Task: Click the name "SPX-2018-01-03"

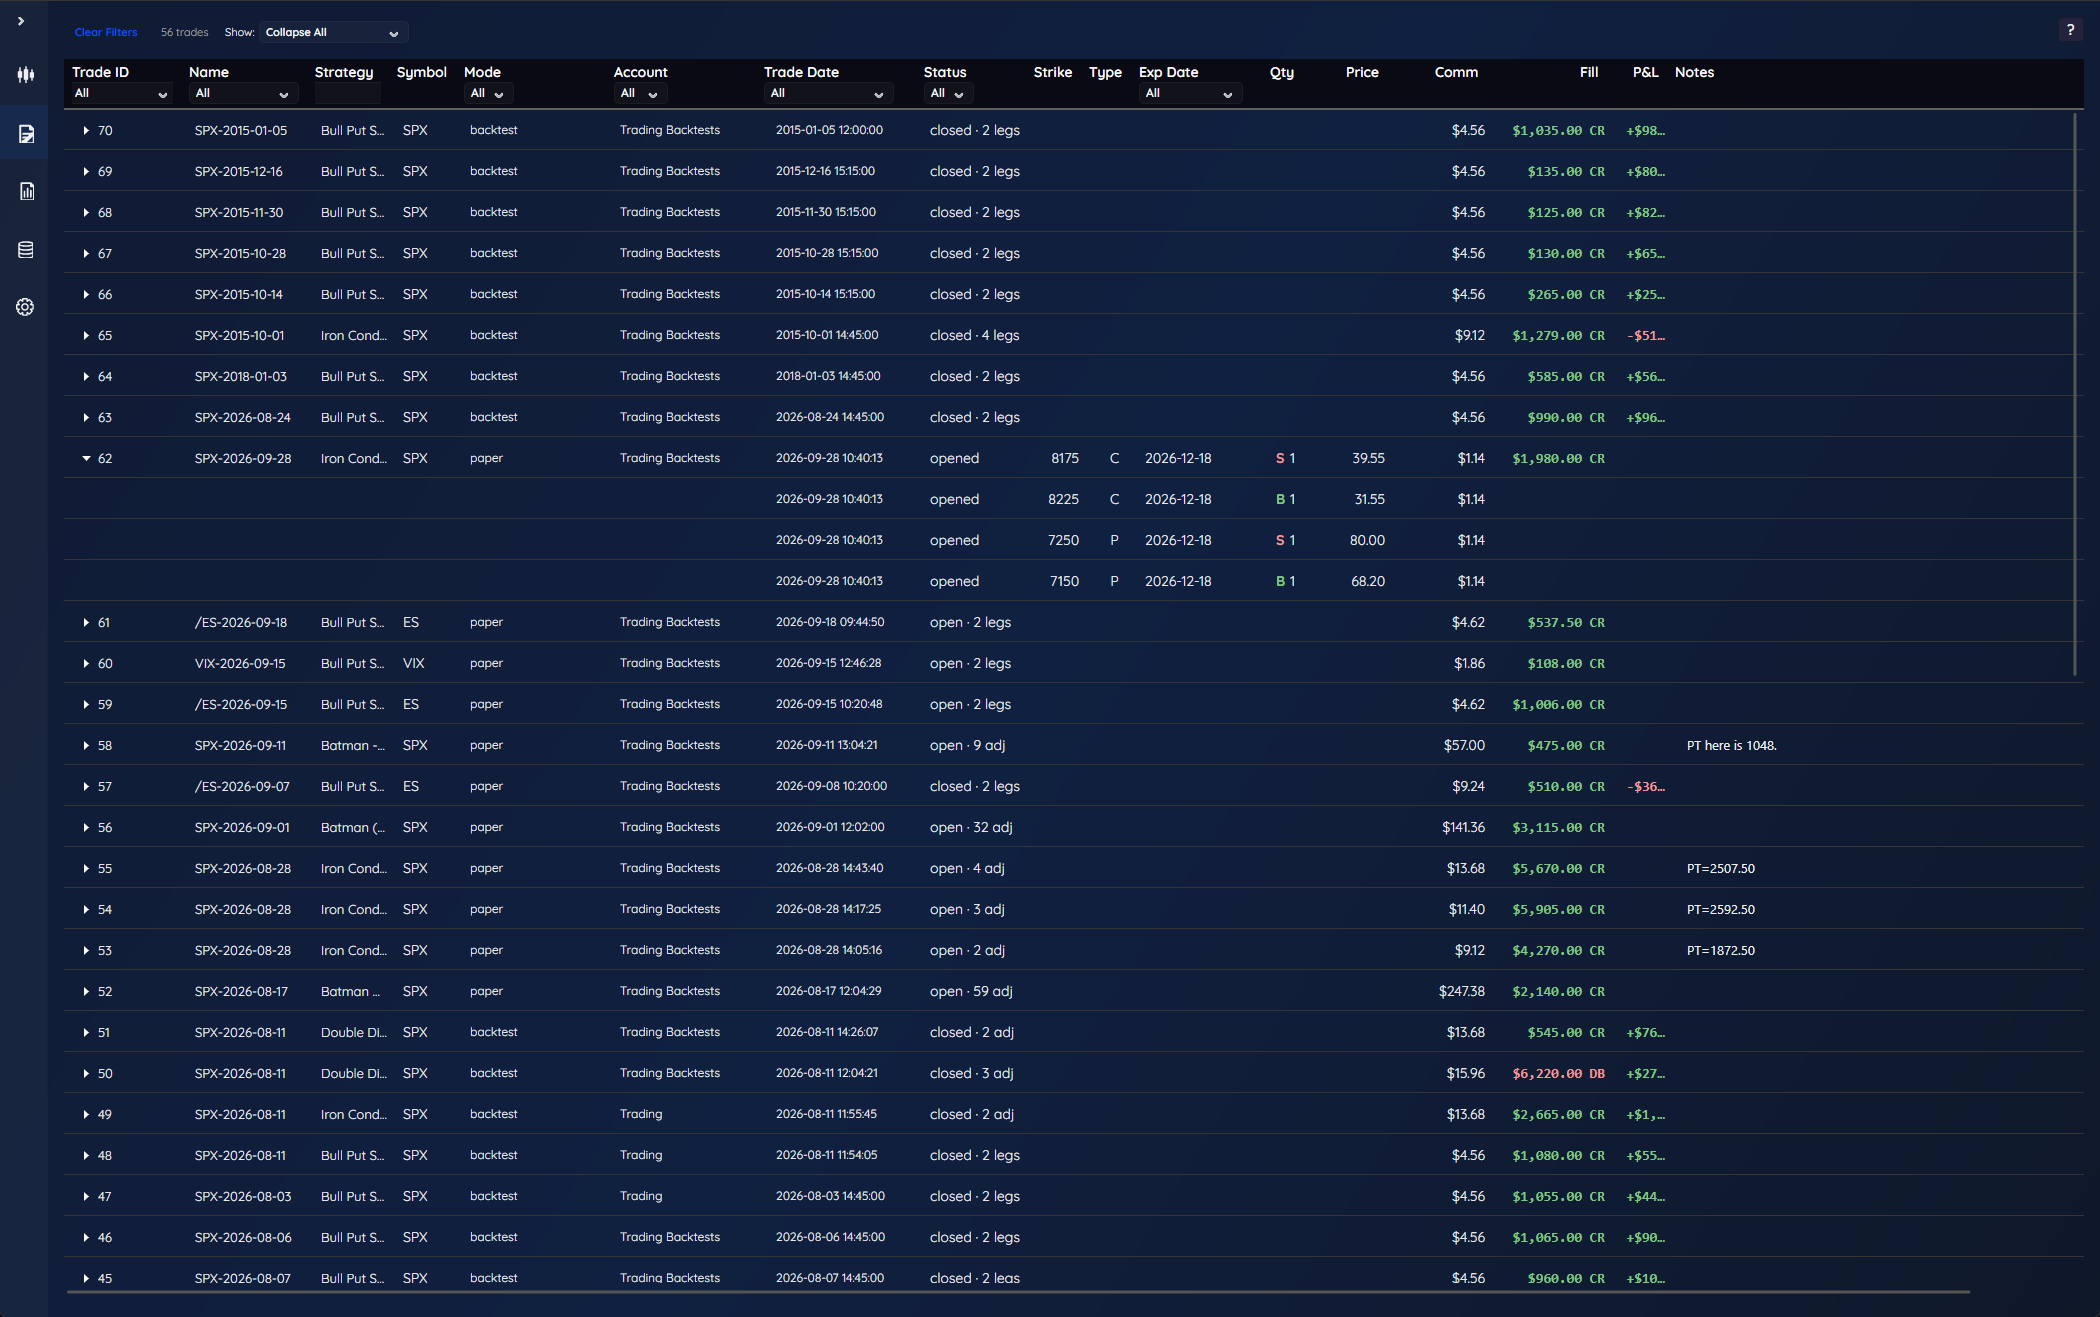Action: coord(241,377)
